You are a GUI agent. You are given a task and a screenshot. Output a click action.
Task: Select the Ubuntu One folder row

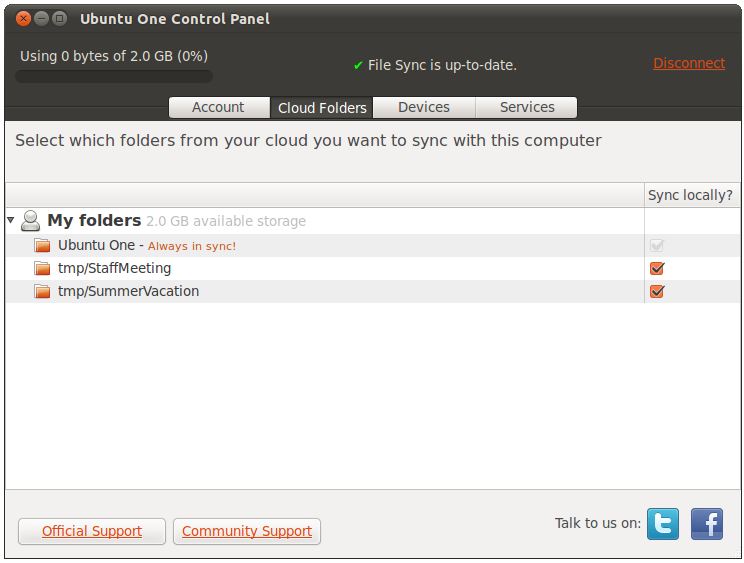click(372, 245)
